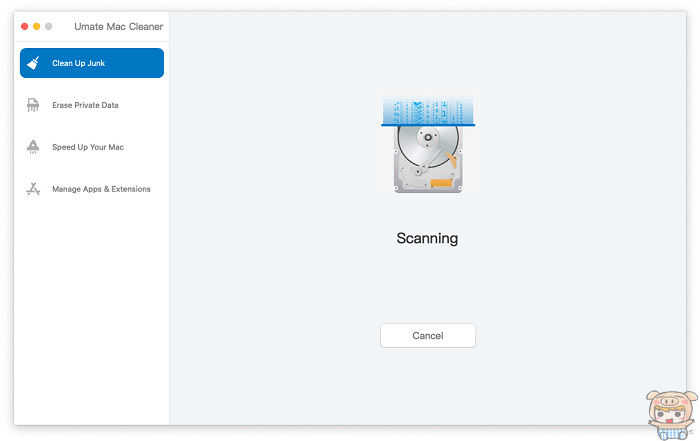
Task: Minimize the window with the yellow button
Action: click(37, 26)
